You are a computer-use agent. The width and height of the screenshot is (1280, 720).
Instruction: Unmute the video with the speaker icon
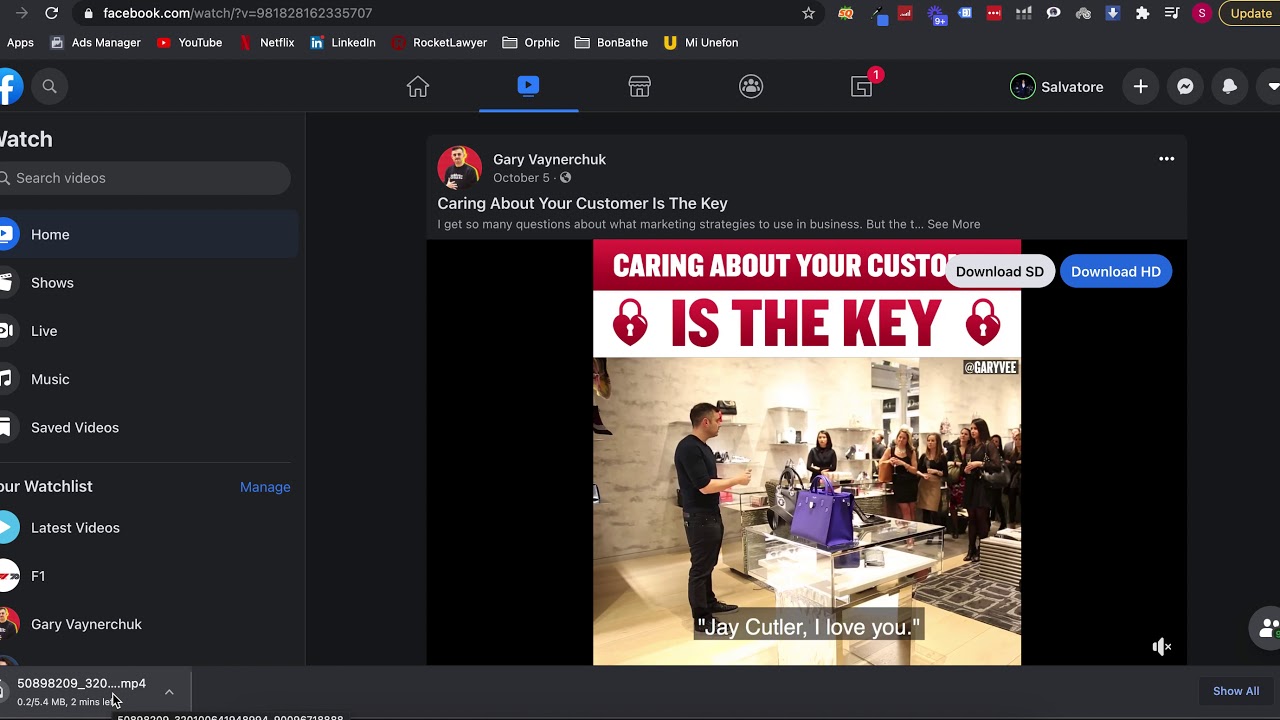(x=1161, y=647)
